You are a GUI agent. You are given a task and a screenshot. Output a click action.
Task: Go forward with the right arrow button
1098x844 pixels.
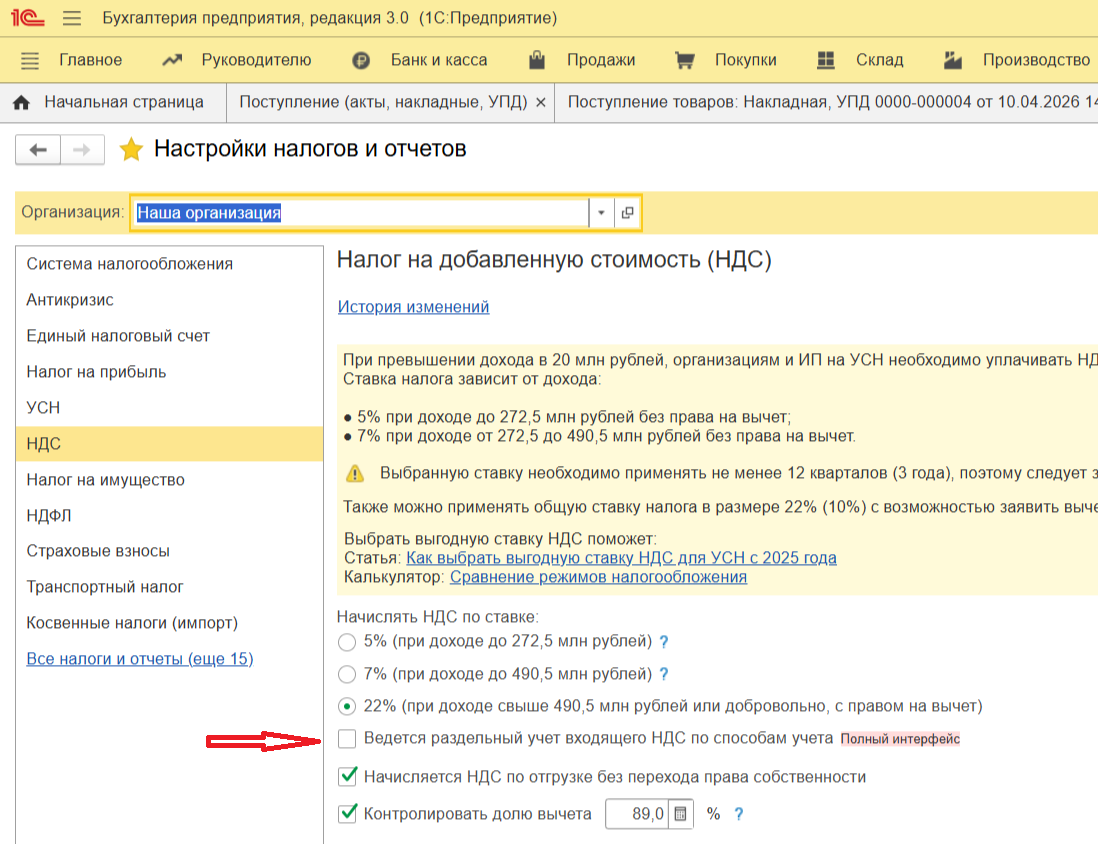click(x=82, y=149)
